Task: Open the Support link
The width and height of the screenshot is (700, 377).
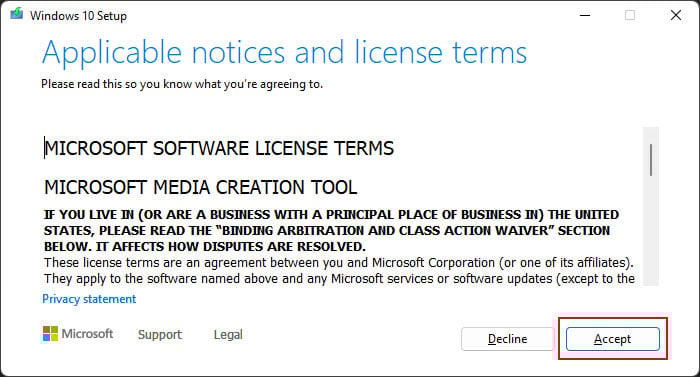Action: pyautogui.click(x=160, y=335)
